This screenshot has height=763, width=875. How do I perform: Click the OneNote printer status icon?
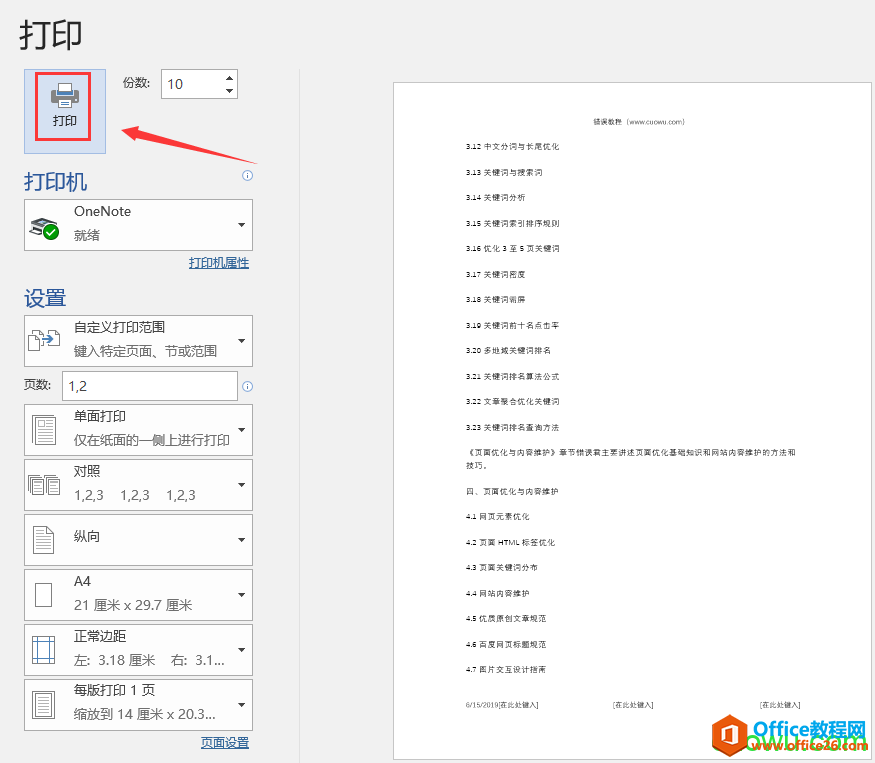coord(44,228)
